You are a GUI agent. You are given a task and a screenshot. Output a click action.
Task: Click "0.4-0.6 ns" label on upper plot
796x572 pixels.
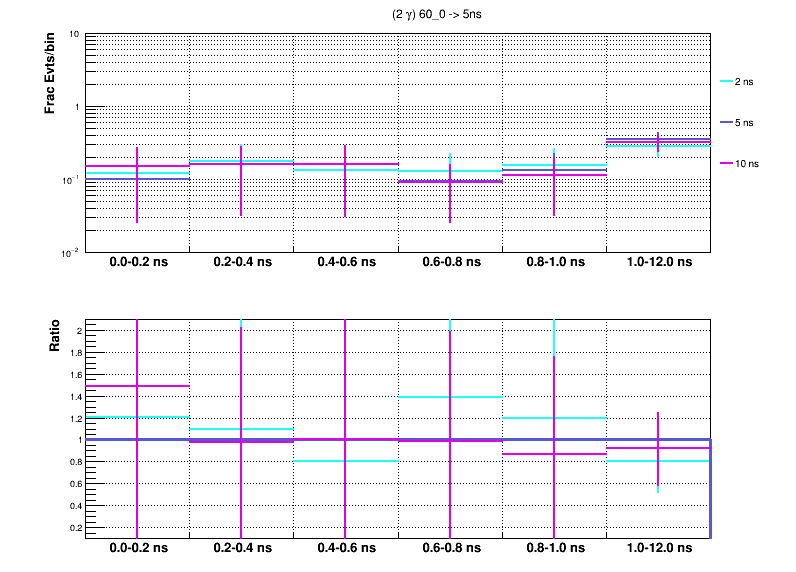click(x=345, y=262)
